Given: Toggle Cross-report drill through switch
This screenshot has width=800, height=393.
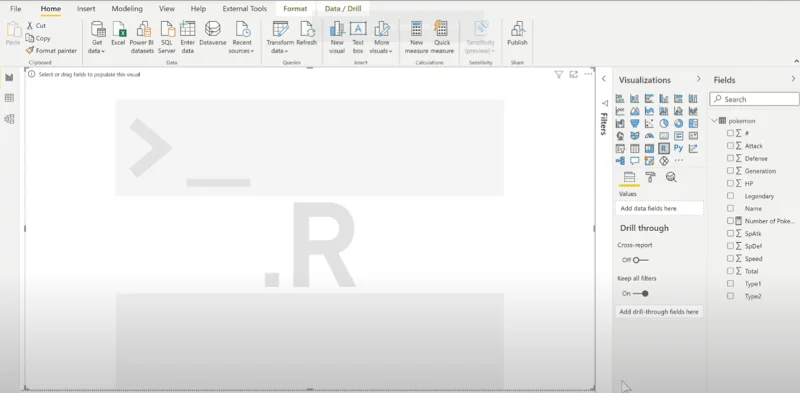Looking at the screenshot, I should pyautogui.click(x=641, y=260).
